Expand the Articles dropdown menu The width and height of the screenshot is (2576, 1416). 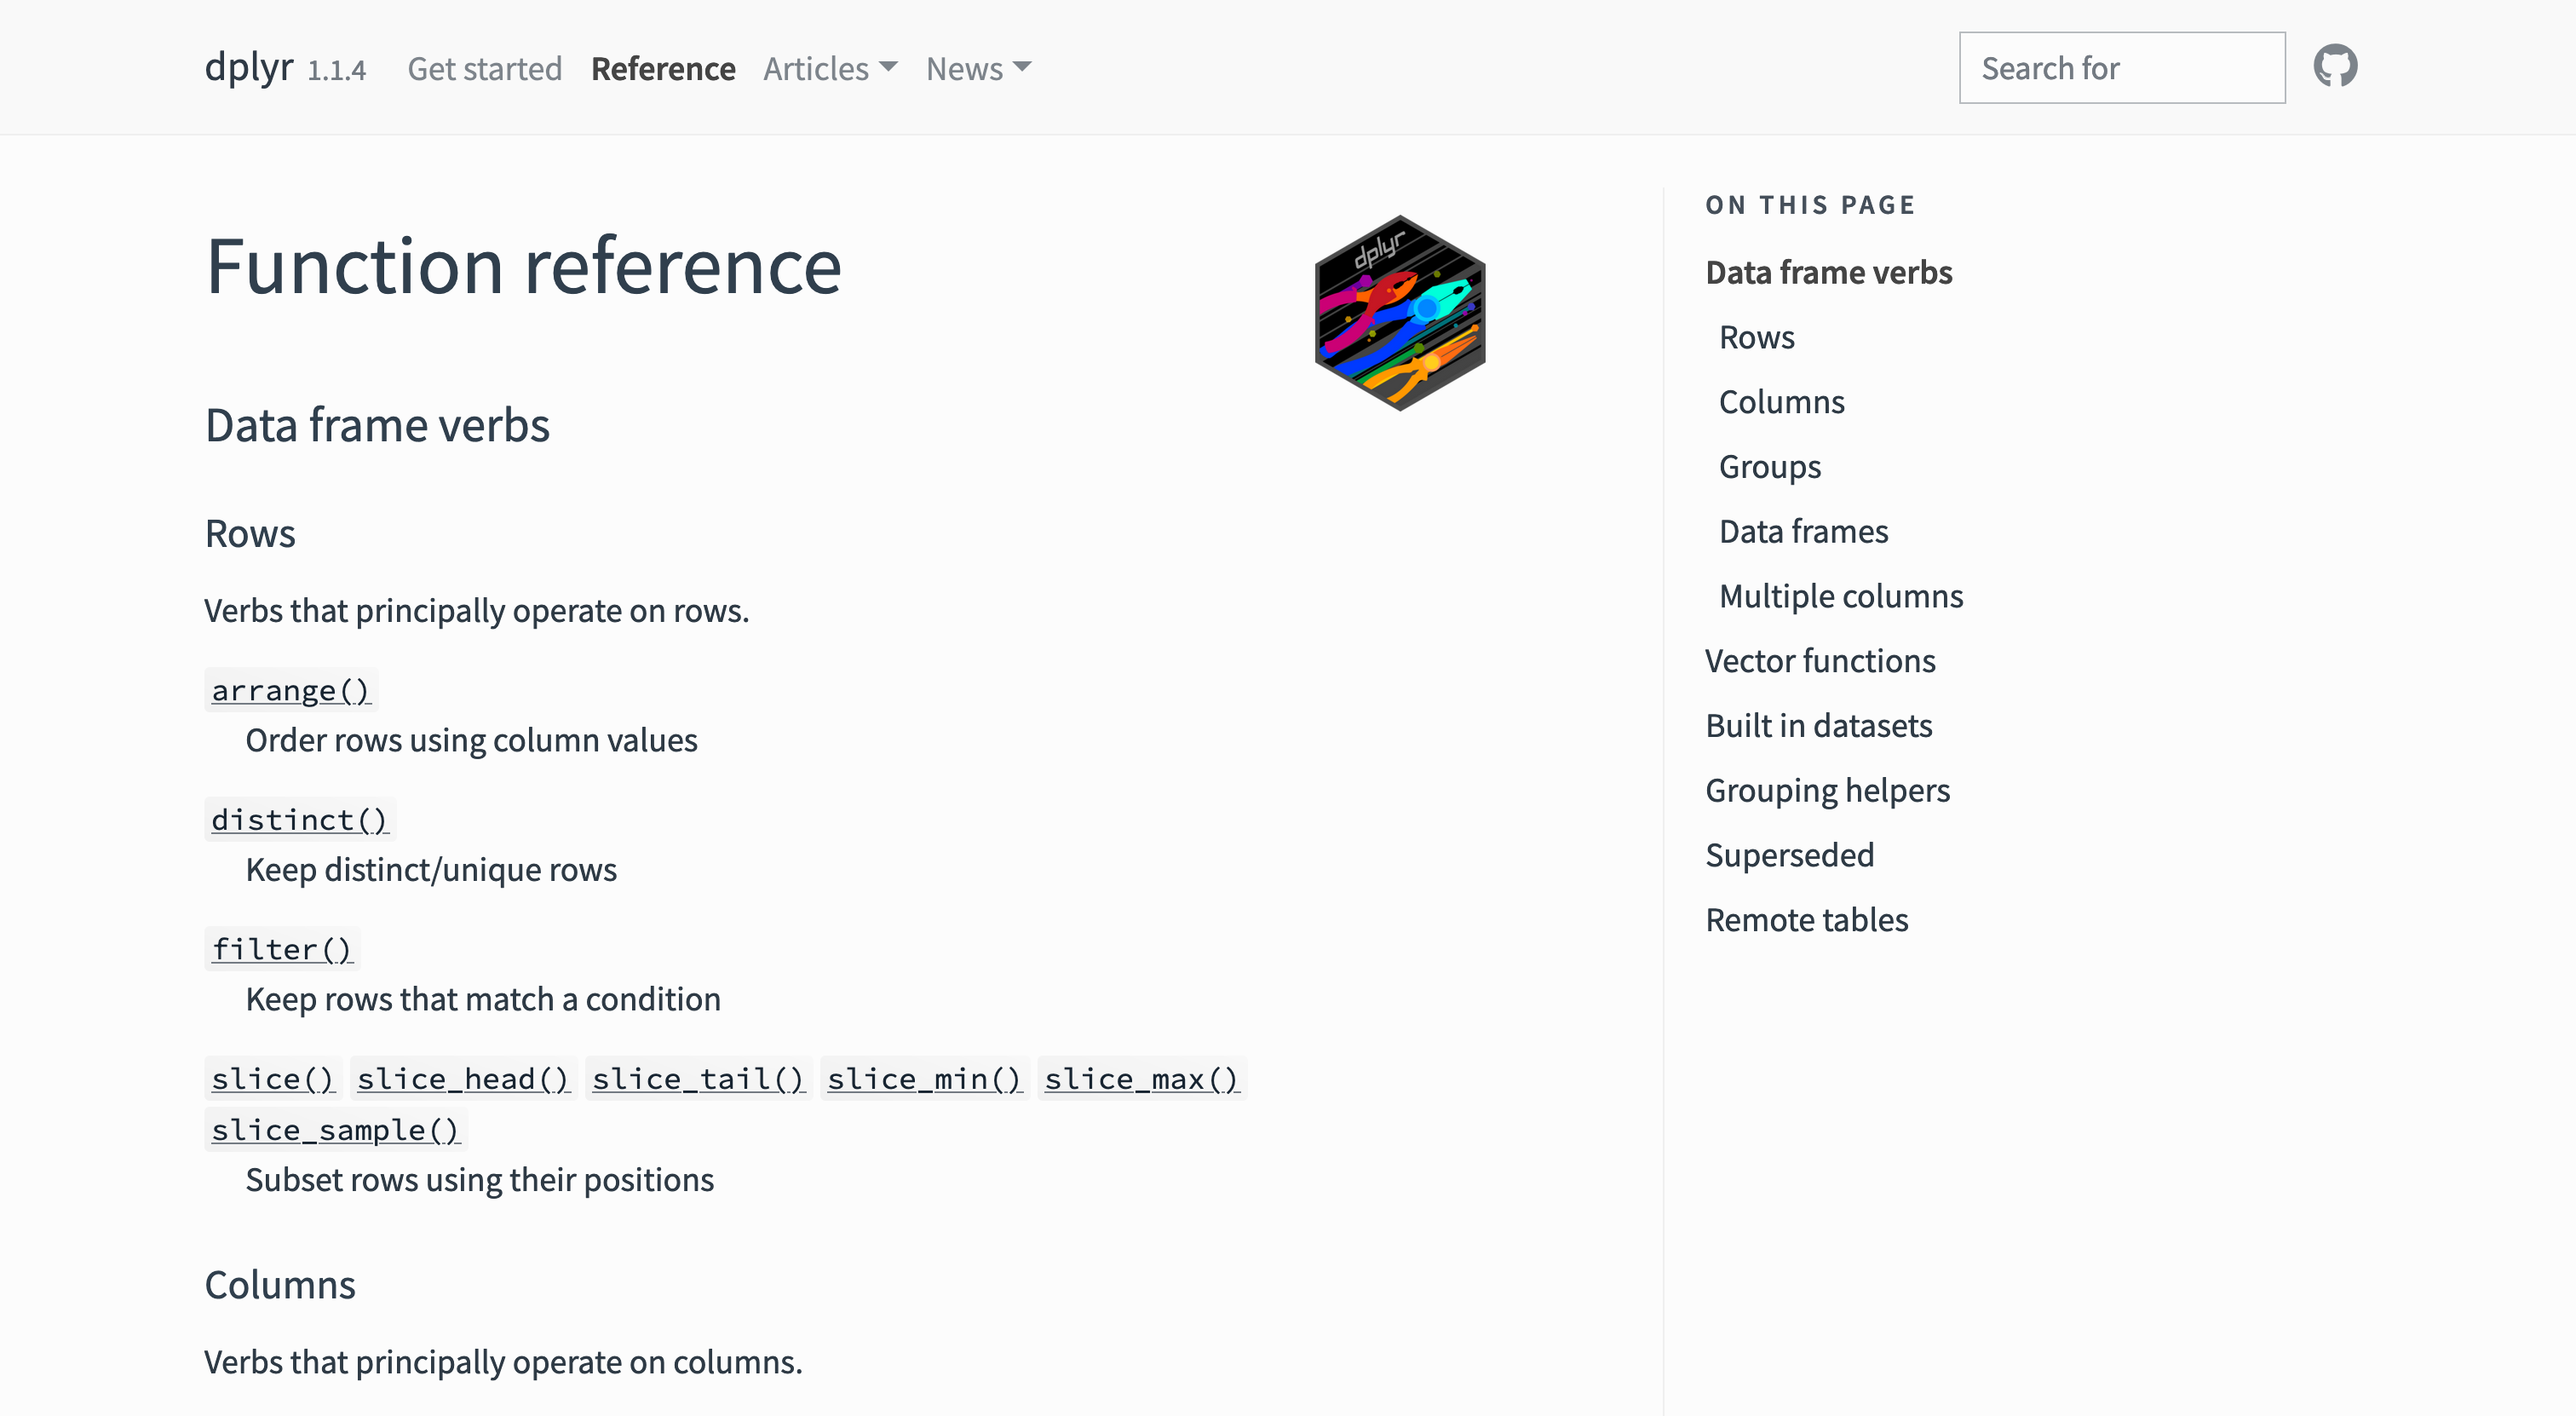[x=830, y=68]
